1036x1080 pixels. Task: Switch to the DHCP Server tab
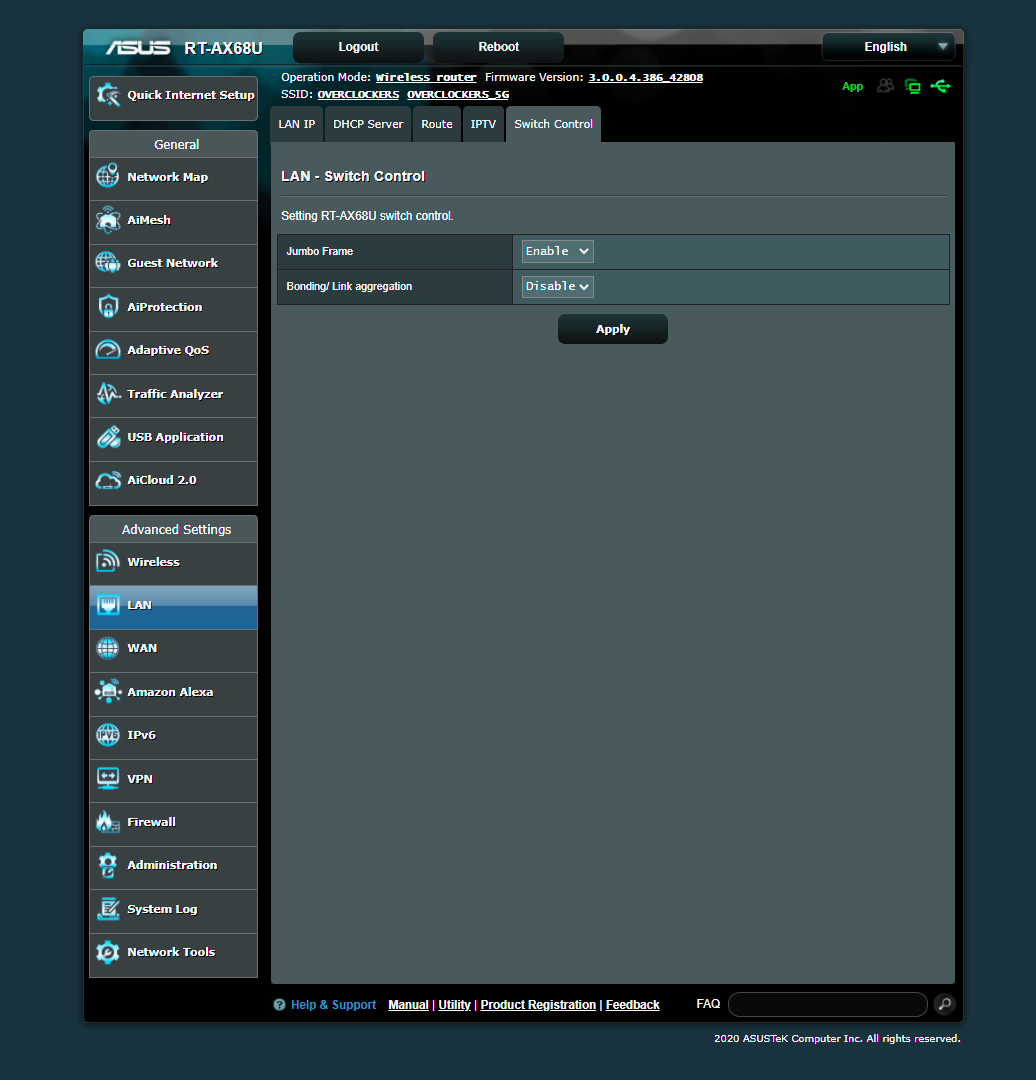pyautogui.click(x=368, y=124)
